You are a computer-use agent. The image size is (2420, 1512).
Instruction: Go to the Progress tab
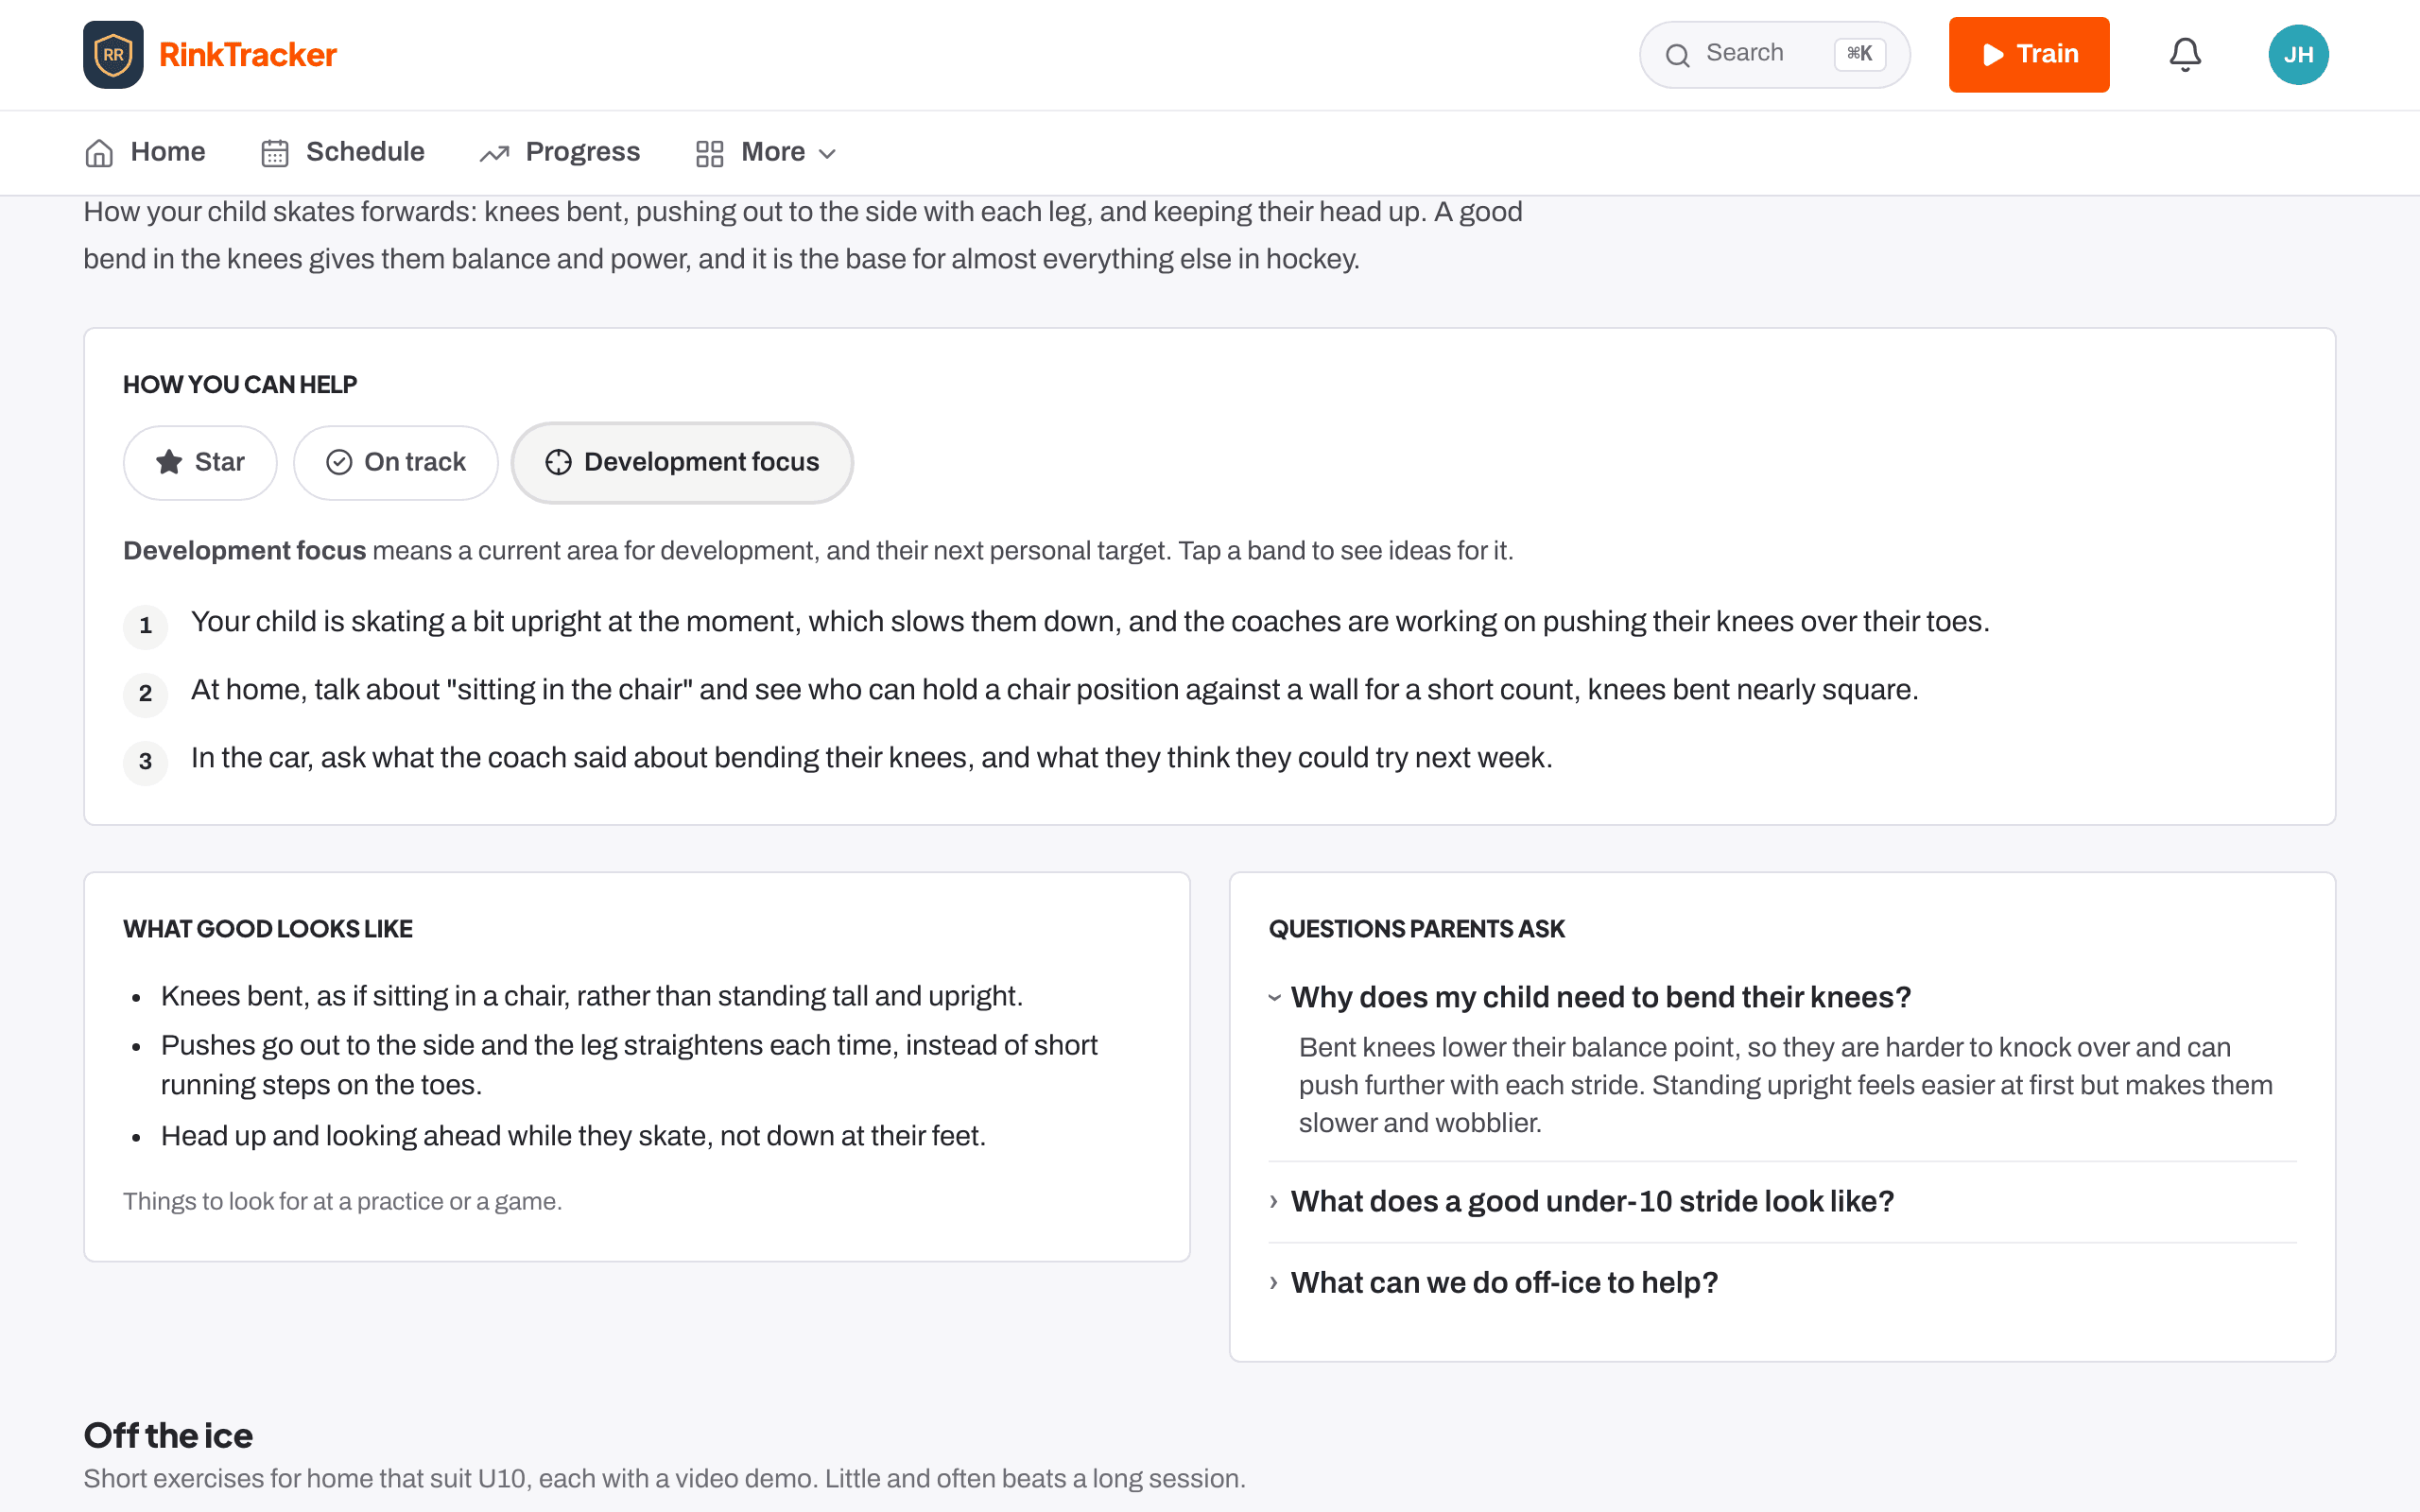[x=560, y=153]
